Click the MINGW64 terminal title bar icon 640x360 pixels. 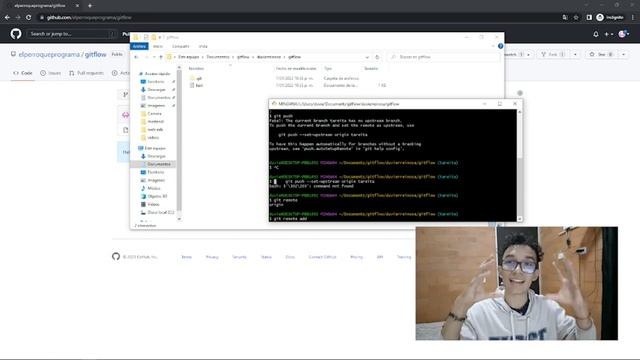pyautogui.click(x=274, y=104)
